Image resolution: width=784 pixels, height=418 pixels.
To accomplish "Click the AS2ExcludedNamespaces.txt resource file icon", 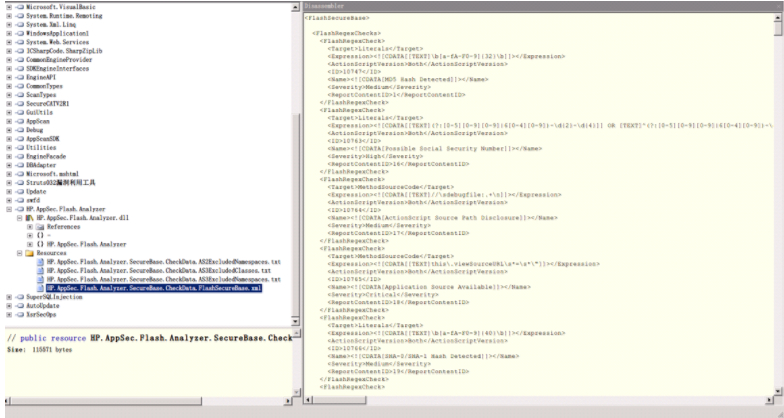I will tap(40, 262).
